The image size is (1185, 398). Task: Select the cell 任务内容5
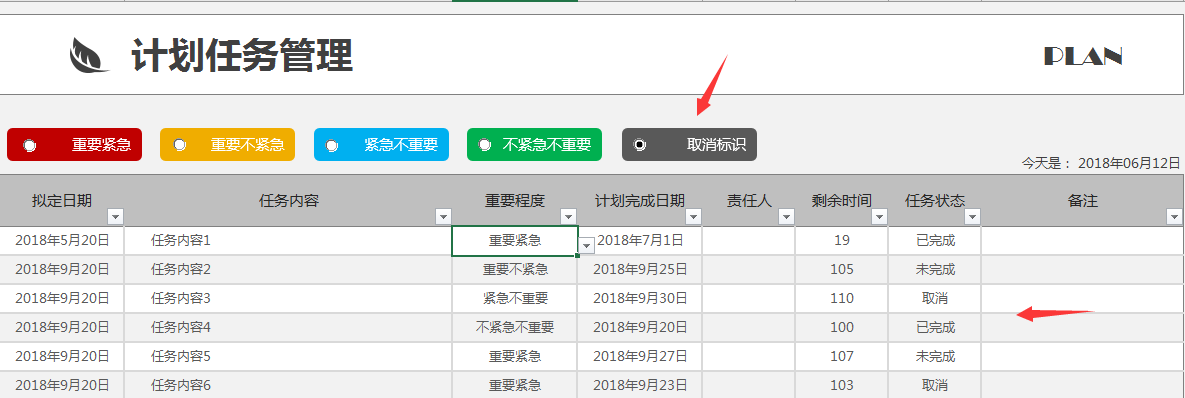288,356
